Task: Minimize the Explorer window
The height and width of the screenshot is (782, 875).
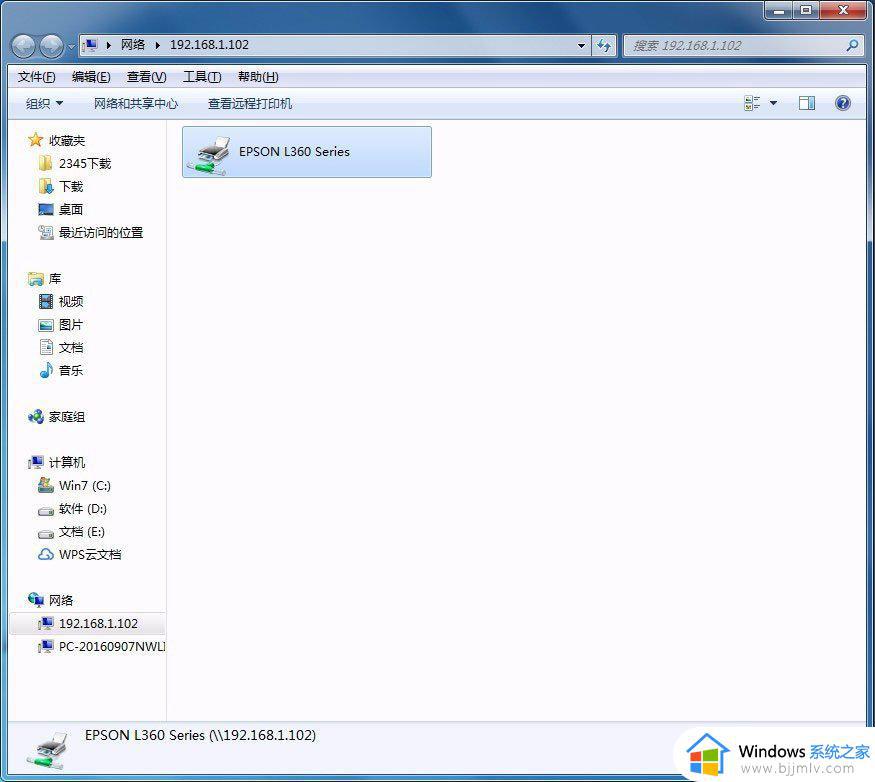Action: 778,9
